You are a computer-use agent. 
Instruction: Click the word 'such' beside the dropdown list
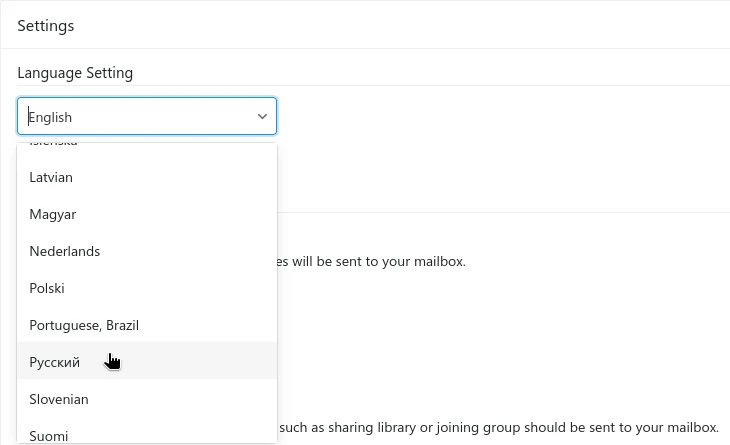coord(298,427)
